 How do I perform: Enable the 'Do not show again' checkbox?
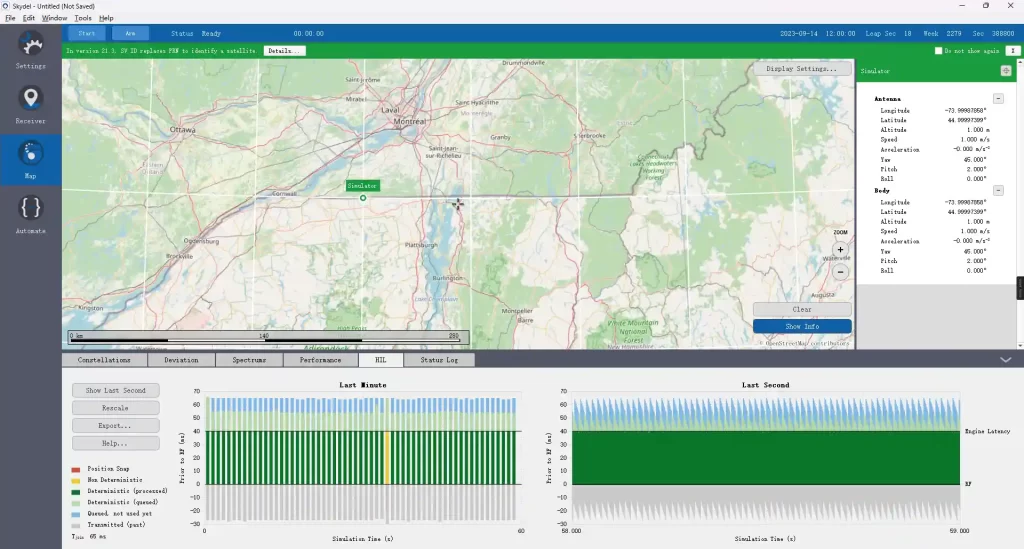click(x=938, y=50)
